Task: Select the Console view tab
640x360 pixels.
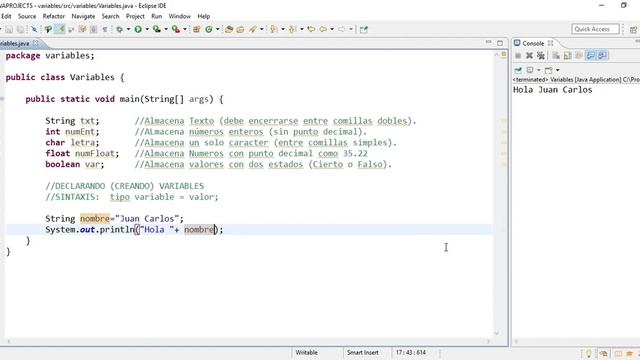Action: (533, 43)
